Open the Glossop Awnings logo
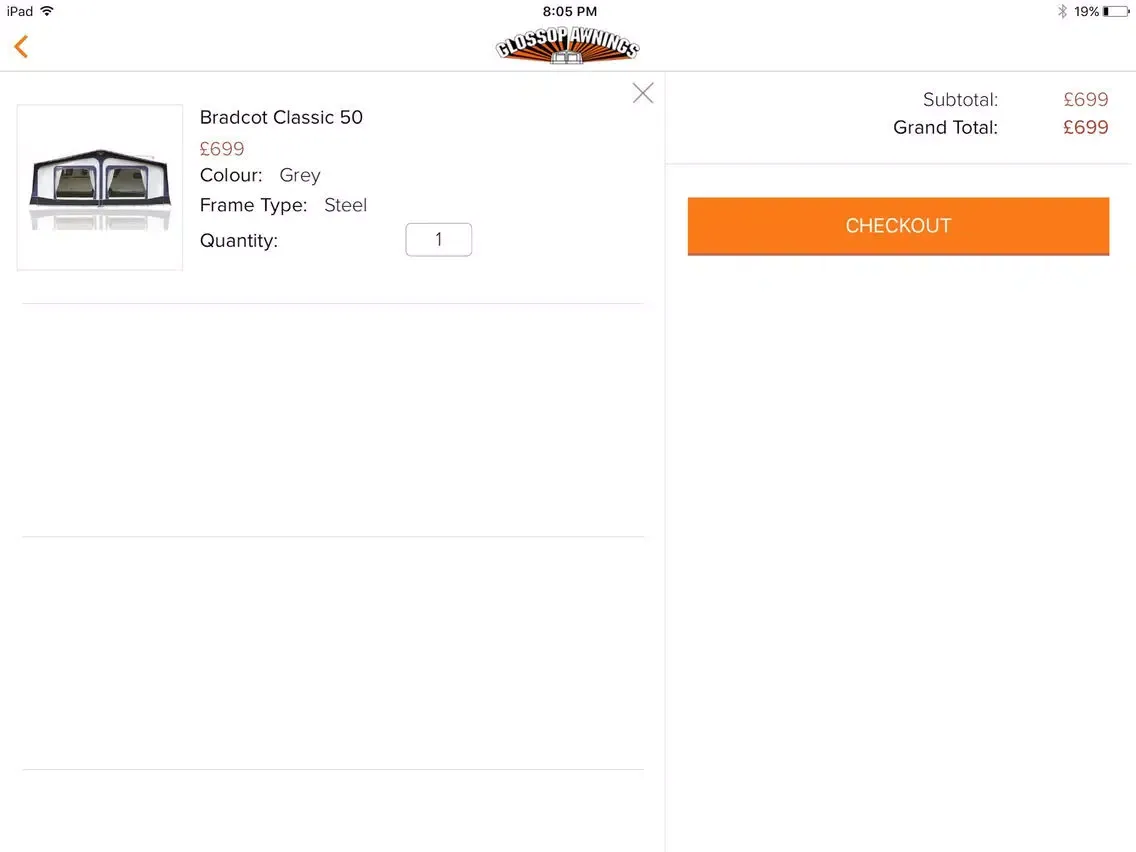 tap(567, 46)
